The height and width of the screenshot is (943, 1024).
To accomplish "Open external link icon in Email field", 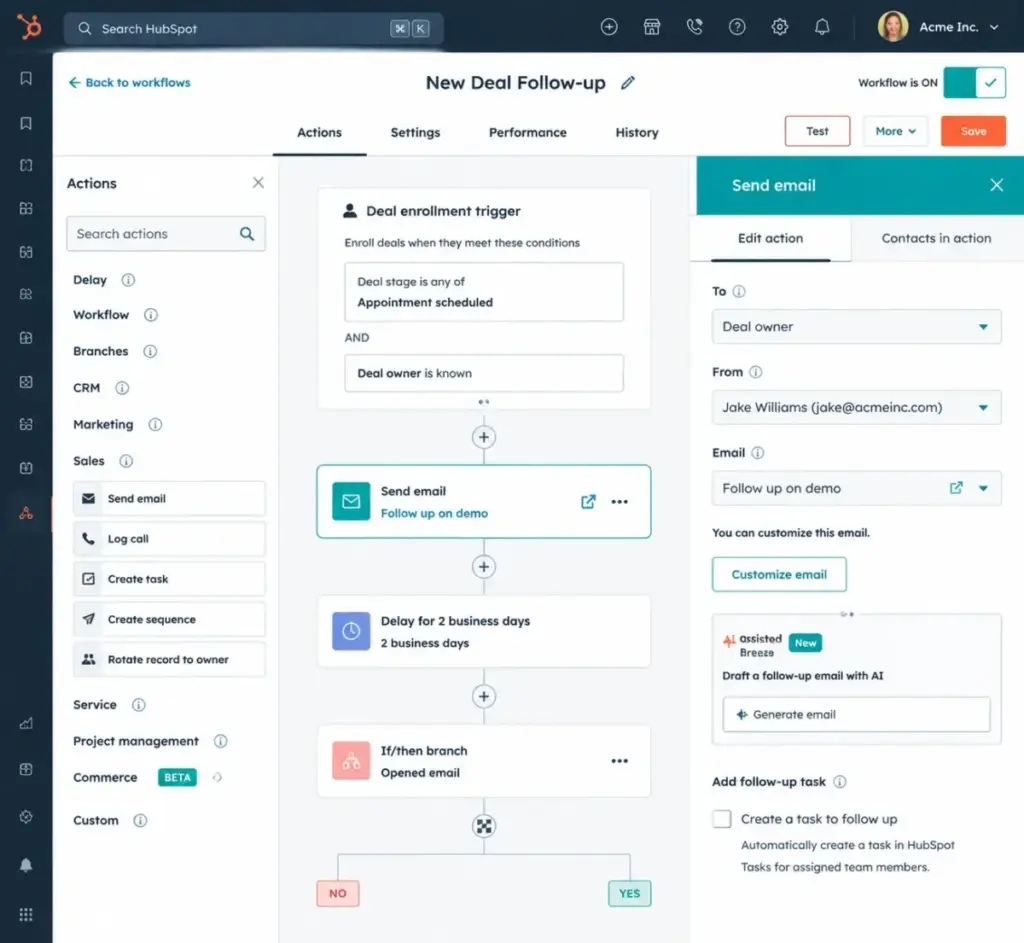I will click(956, 488).
